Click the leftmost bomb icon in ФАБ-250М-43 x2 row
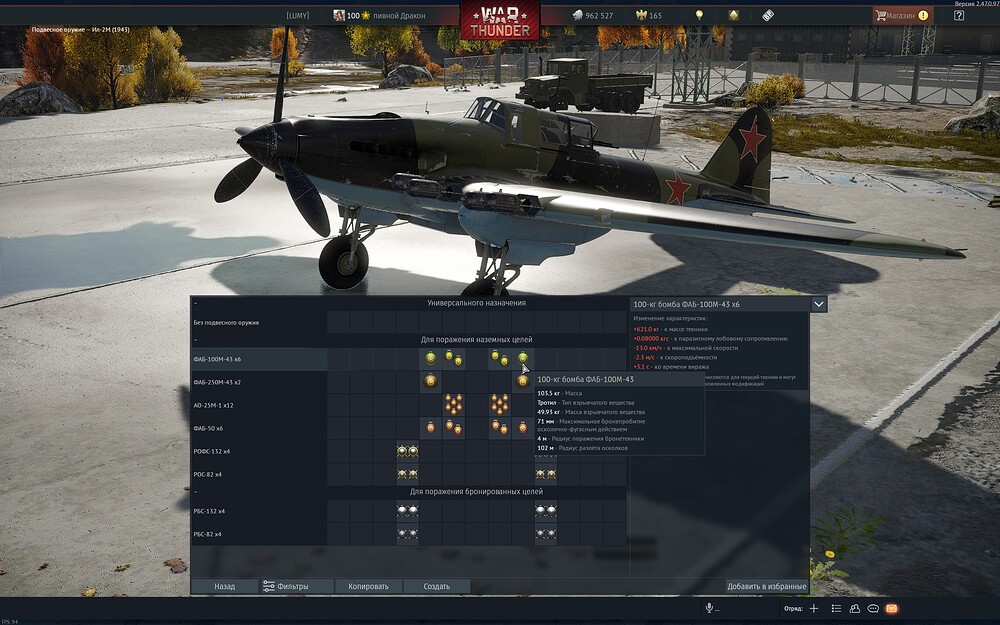 click(x=430, y=381)
